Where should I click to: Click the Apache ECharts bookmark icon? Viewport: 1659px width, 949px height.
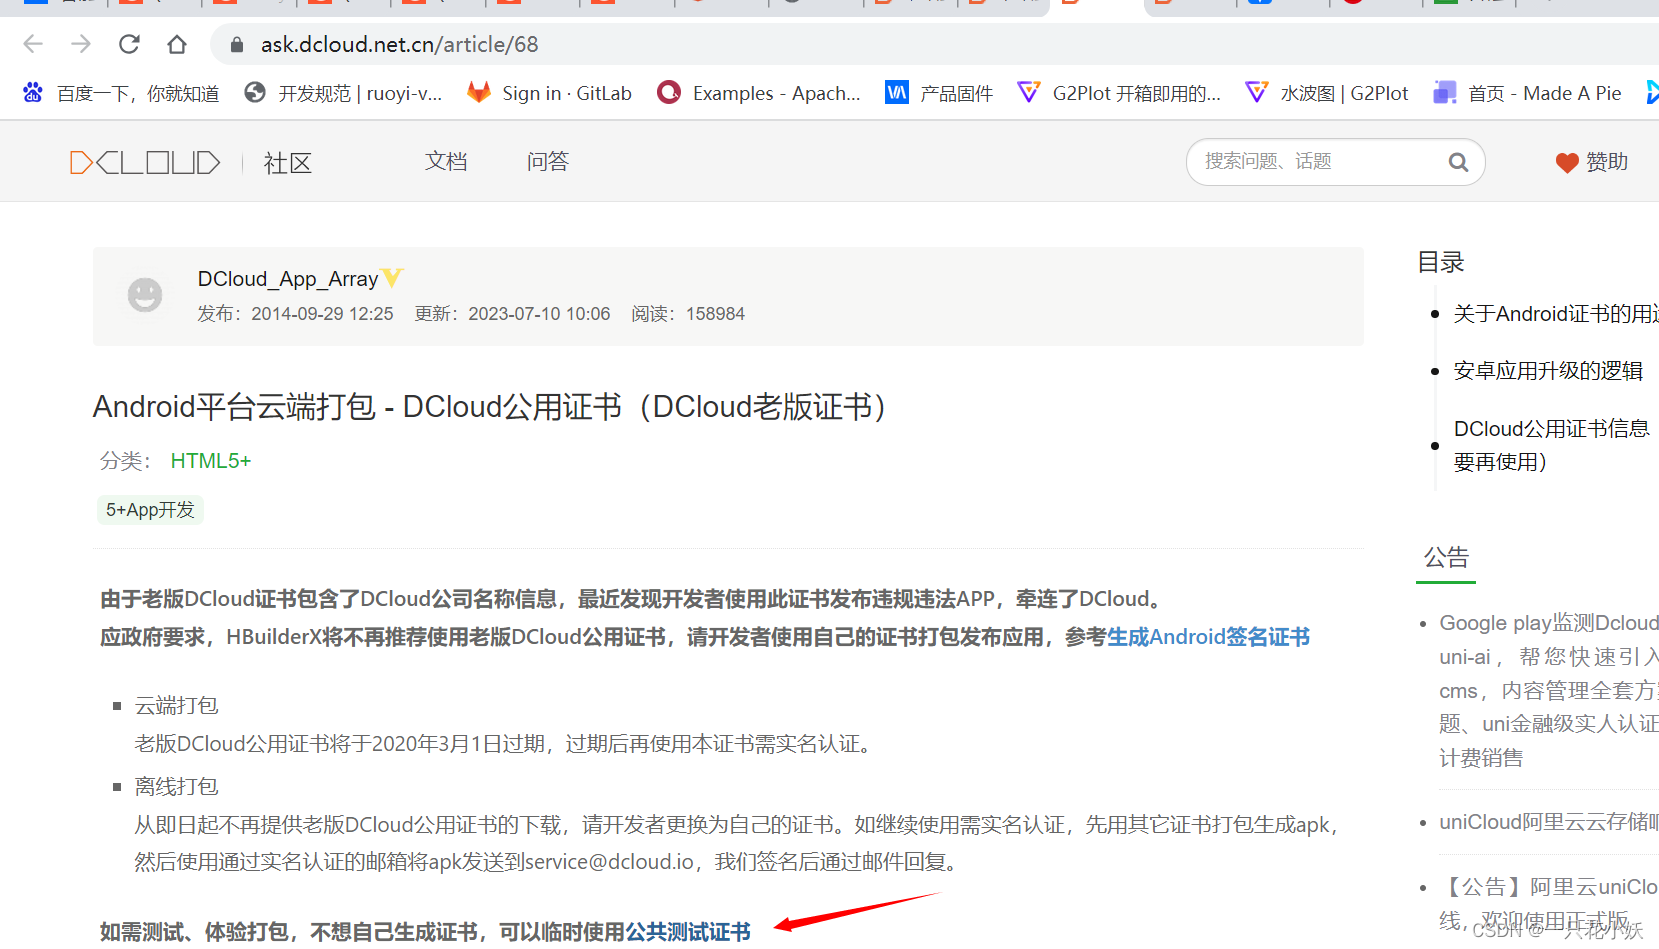(x=669, y=93)
